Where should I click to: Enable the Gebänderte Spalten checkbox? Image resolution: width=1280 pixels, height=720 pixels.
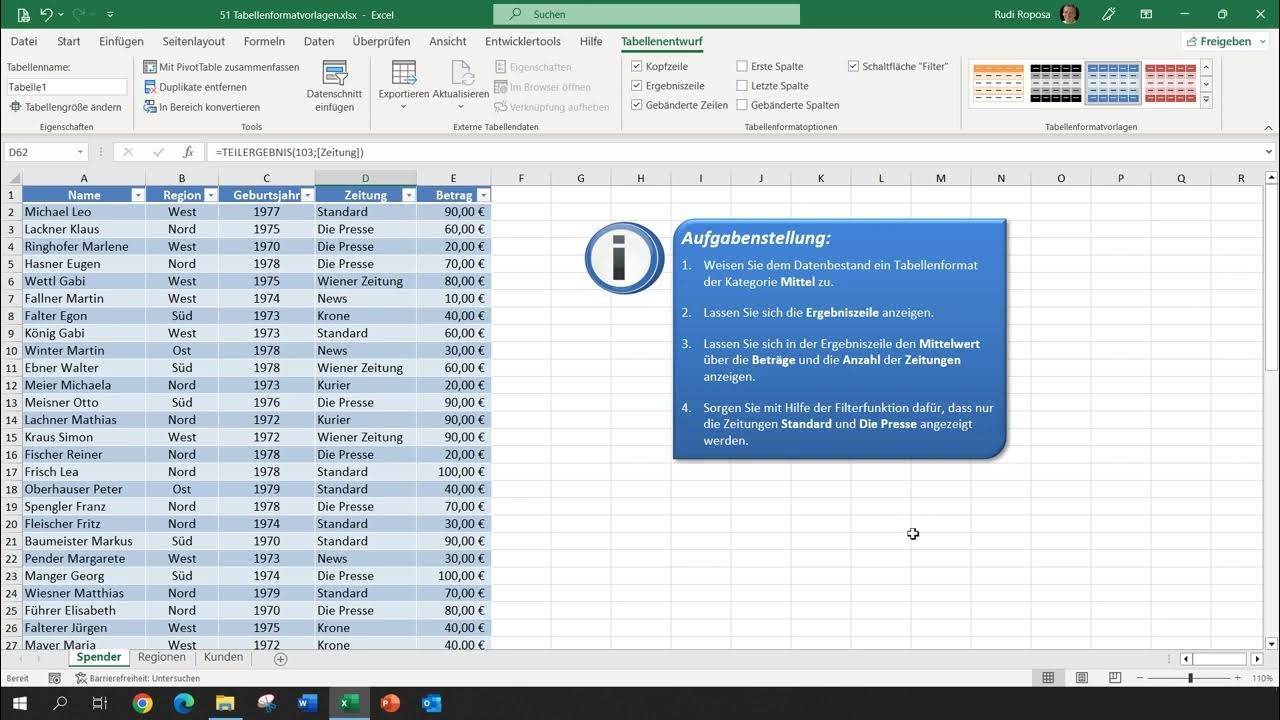pyautogui.click(x=742, y=105)
